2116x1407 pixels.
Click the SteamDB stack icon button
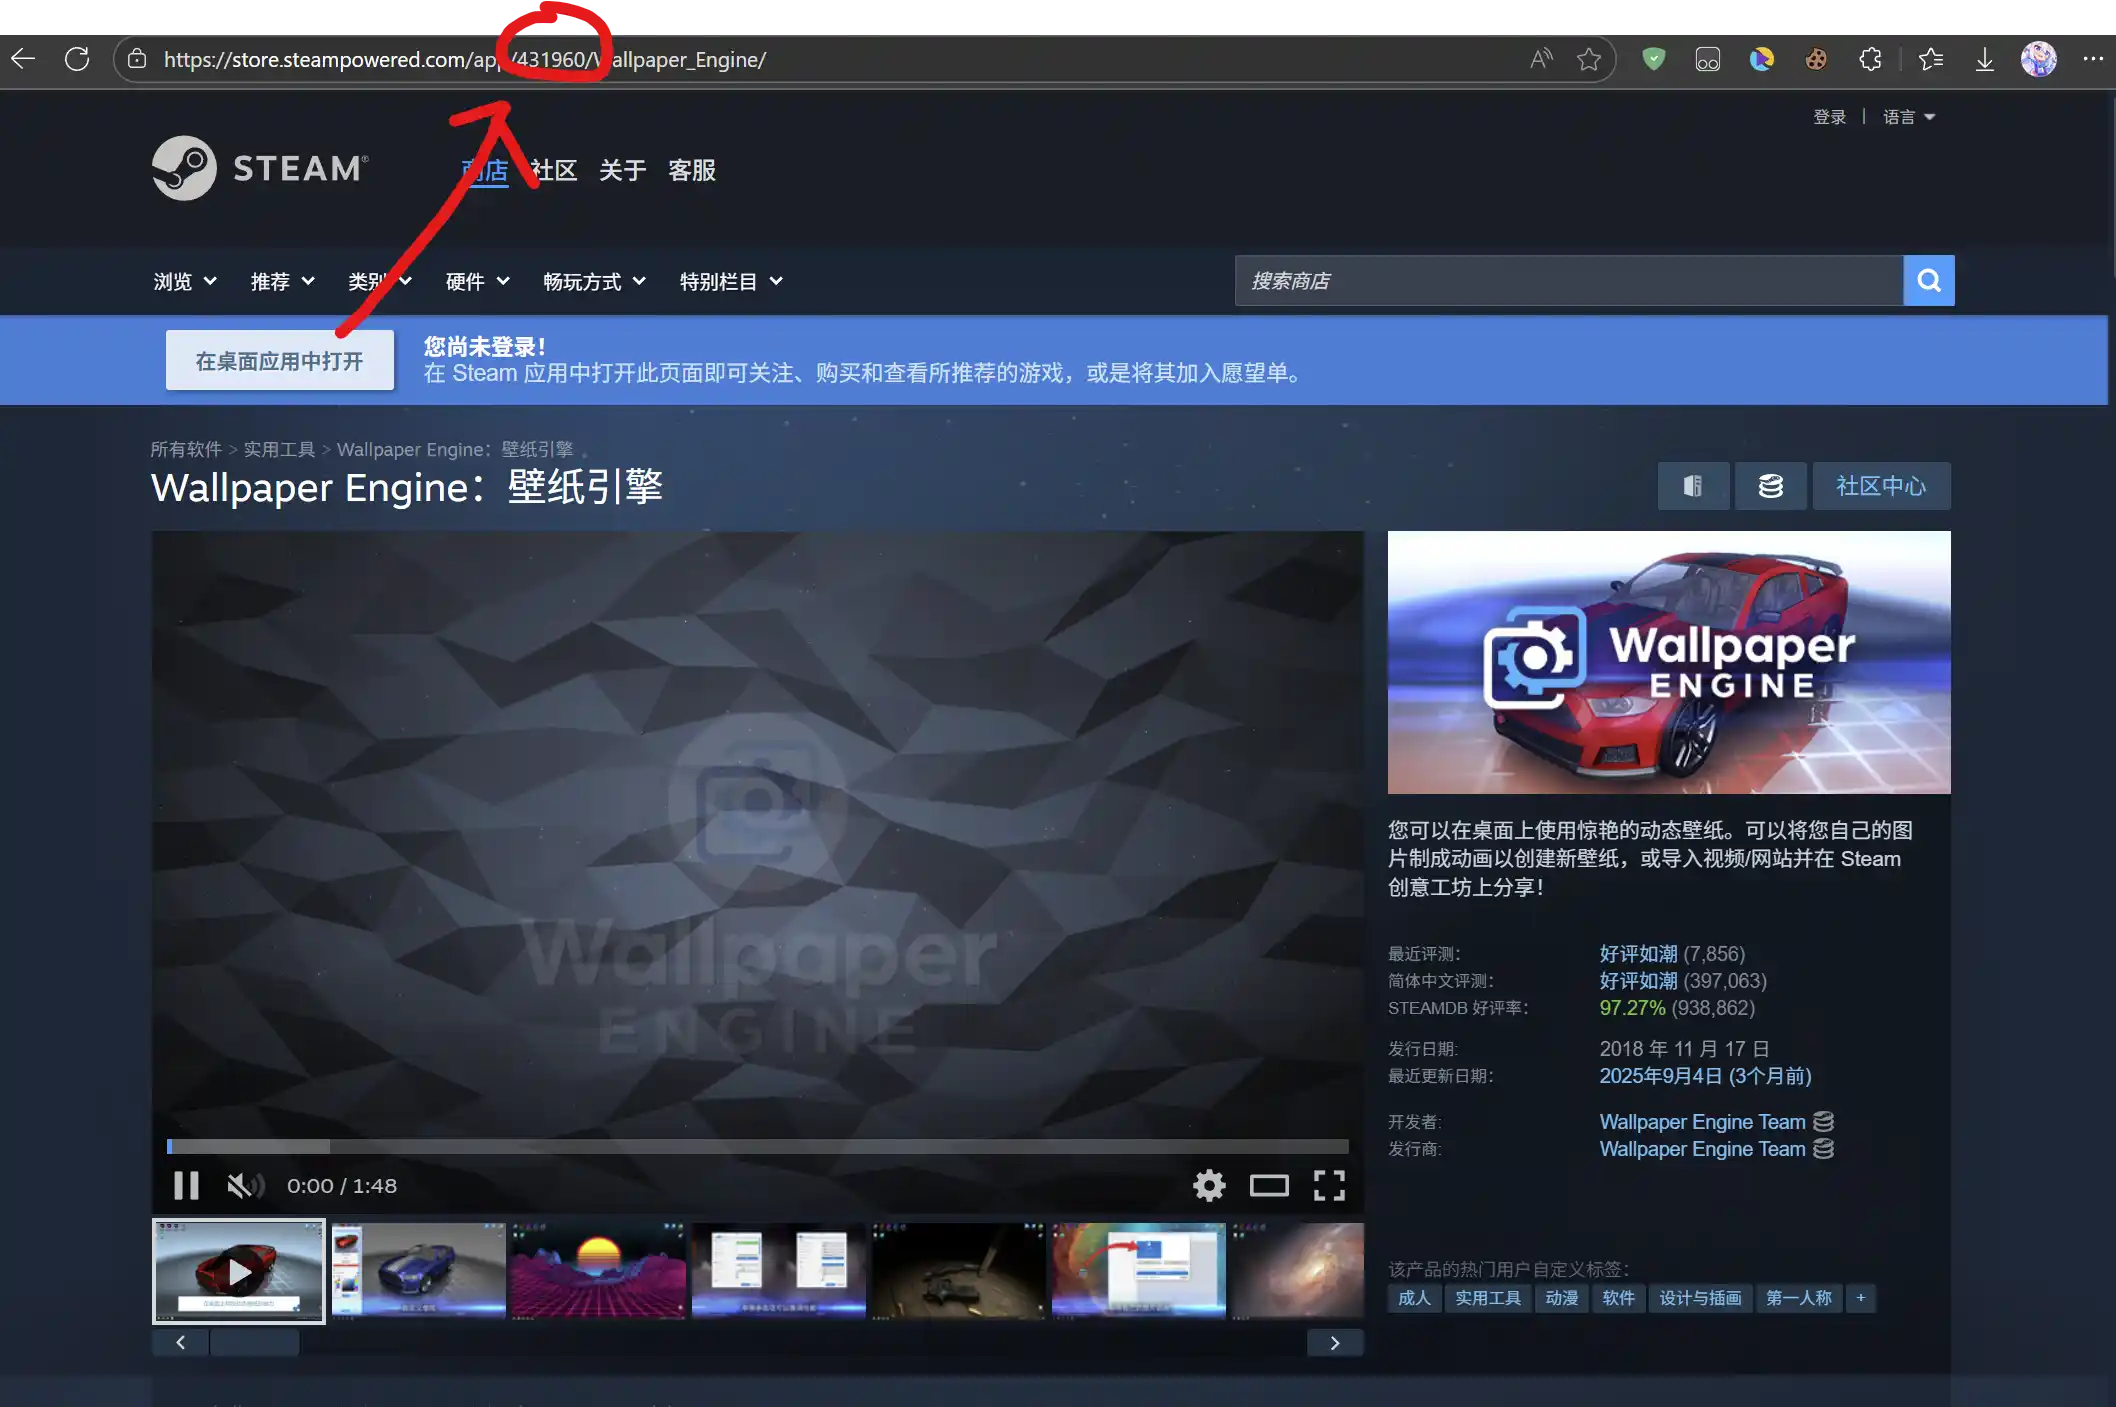click(1770, 486)
